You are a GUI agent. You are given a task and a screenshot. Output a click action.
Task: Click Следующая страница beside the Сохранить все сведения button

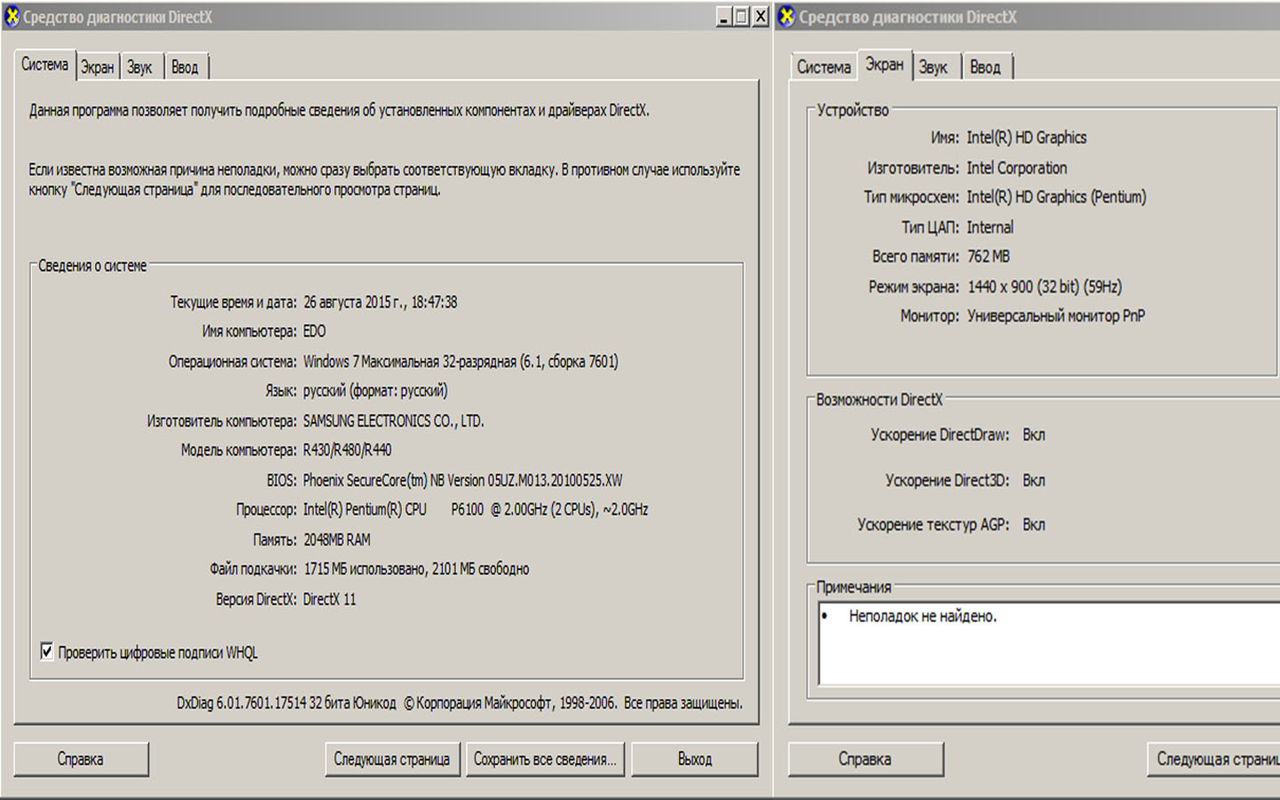(x=392, y=759)
